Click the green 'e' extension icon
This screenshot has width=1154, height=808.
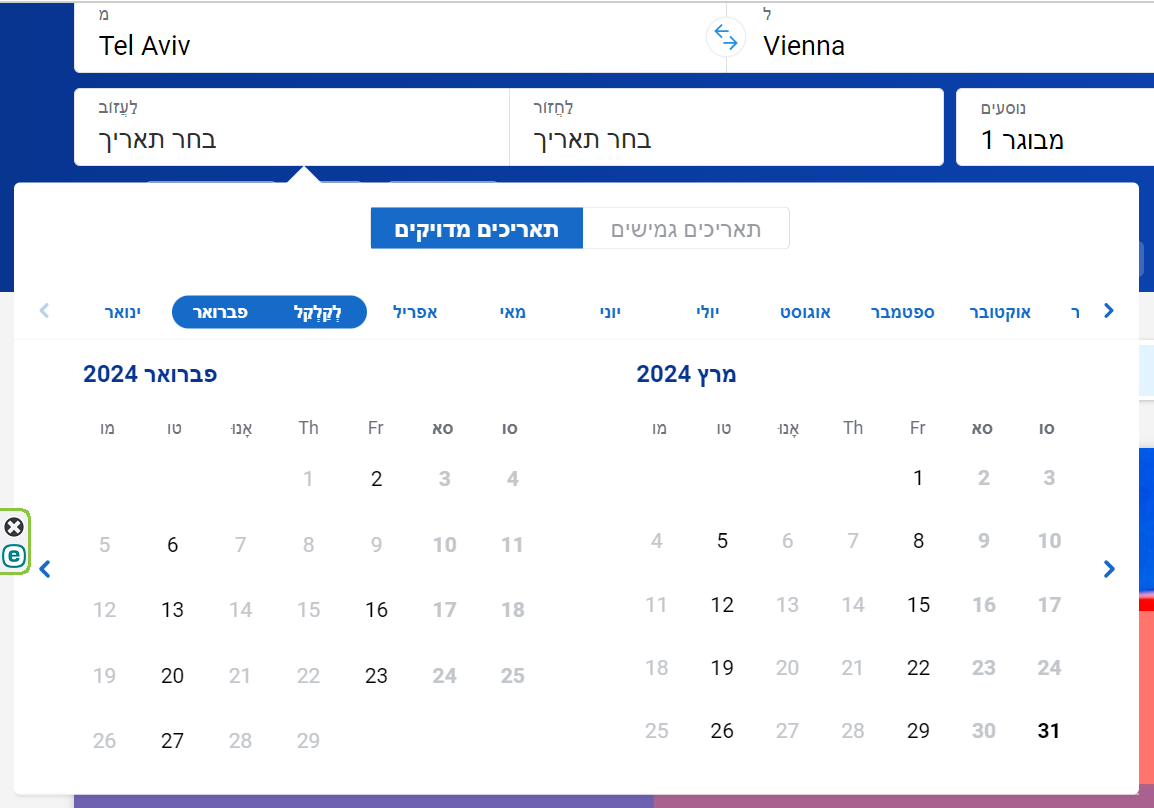[14, 556]
